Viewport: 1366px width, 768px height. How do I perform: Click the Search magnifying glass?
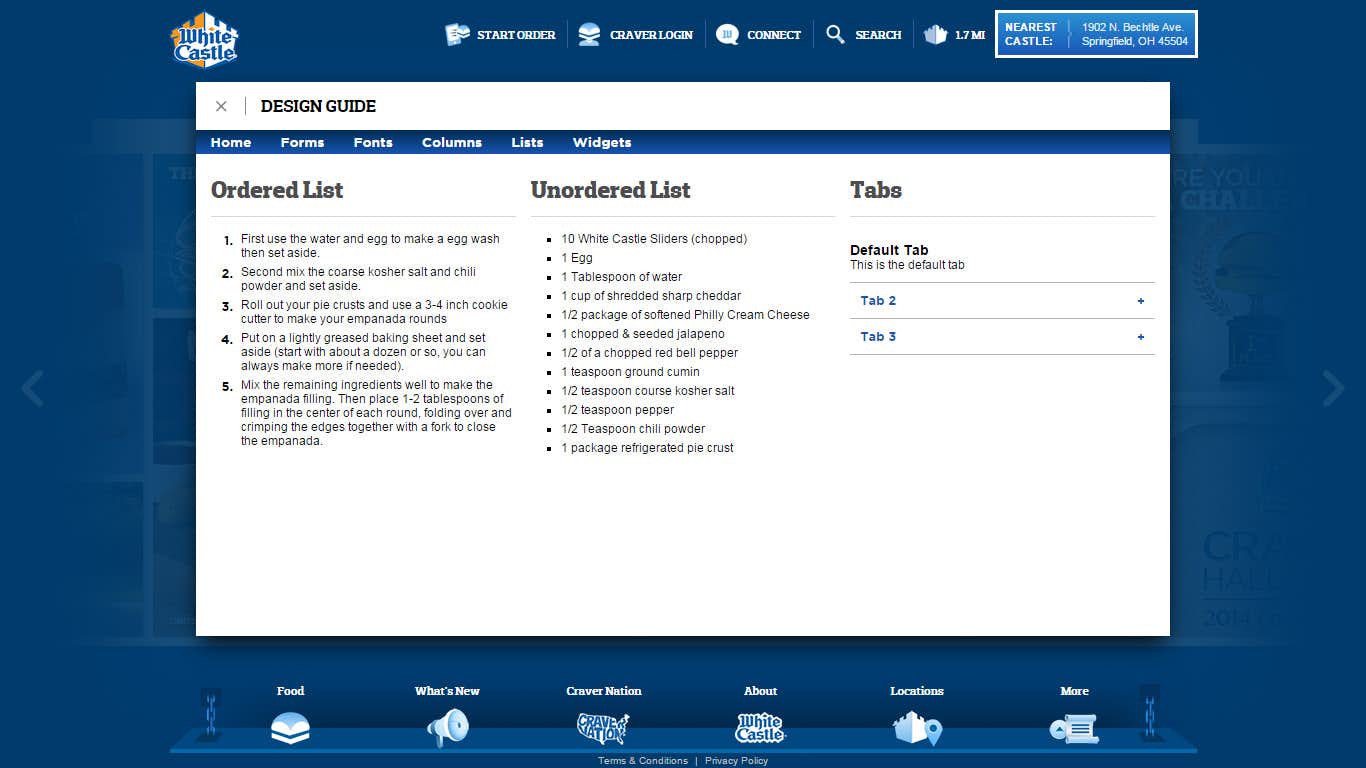click(x=835, y=35)
